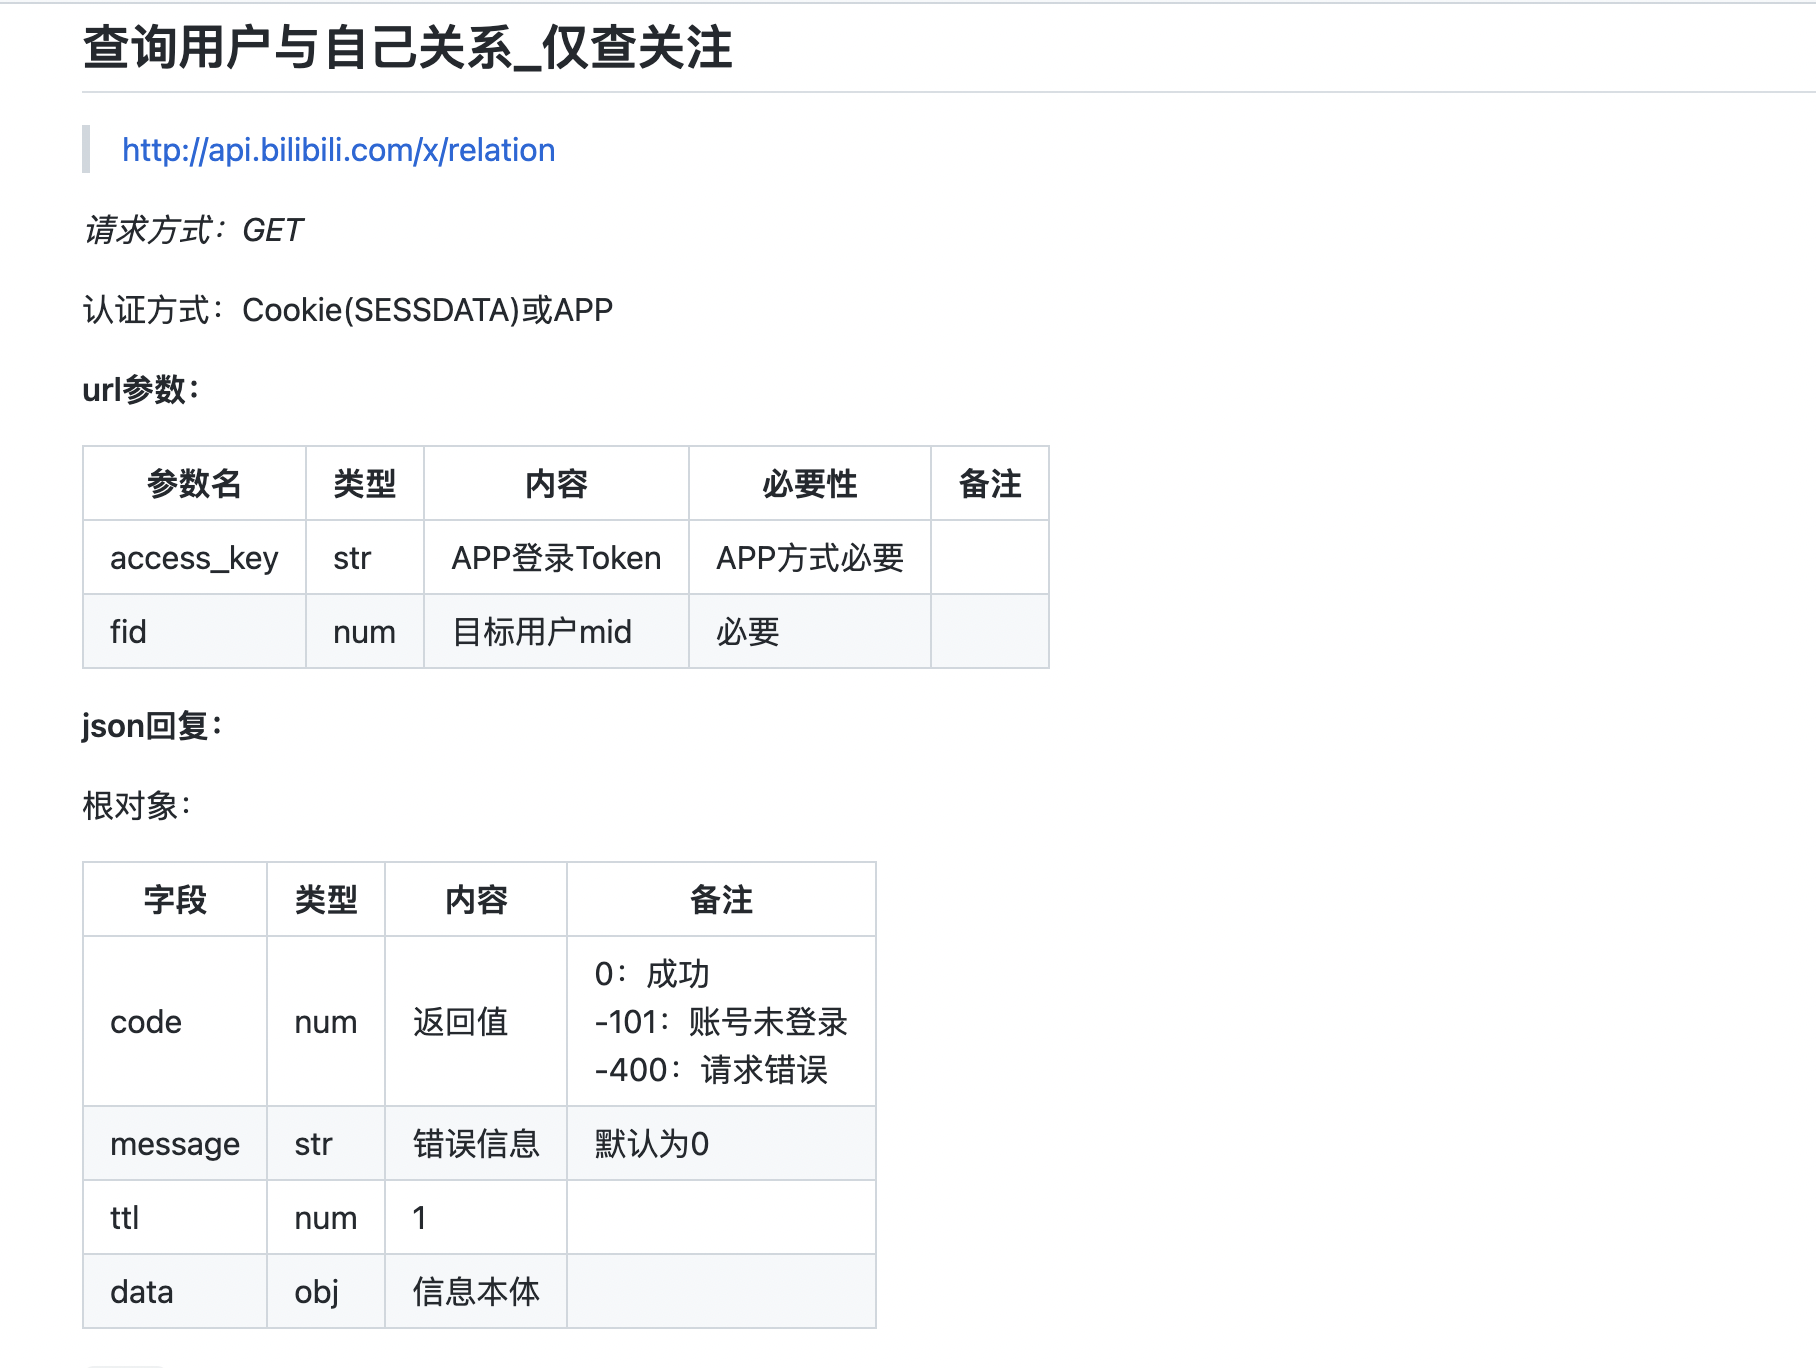Click the 必要性 column header

click(x=808, y=484)
